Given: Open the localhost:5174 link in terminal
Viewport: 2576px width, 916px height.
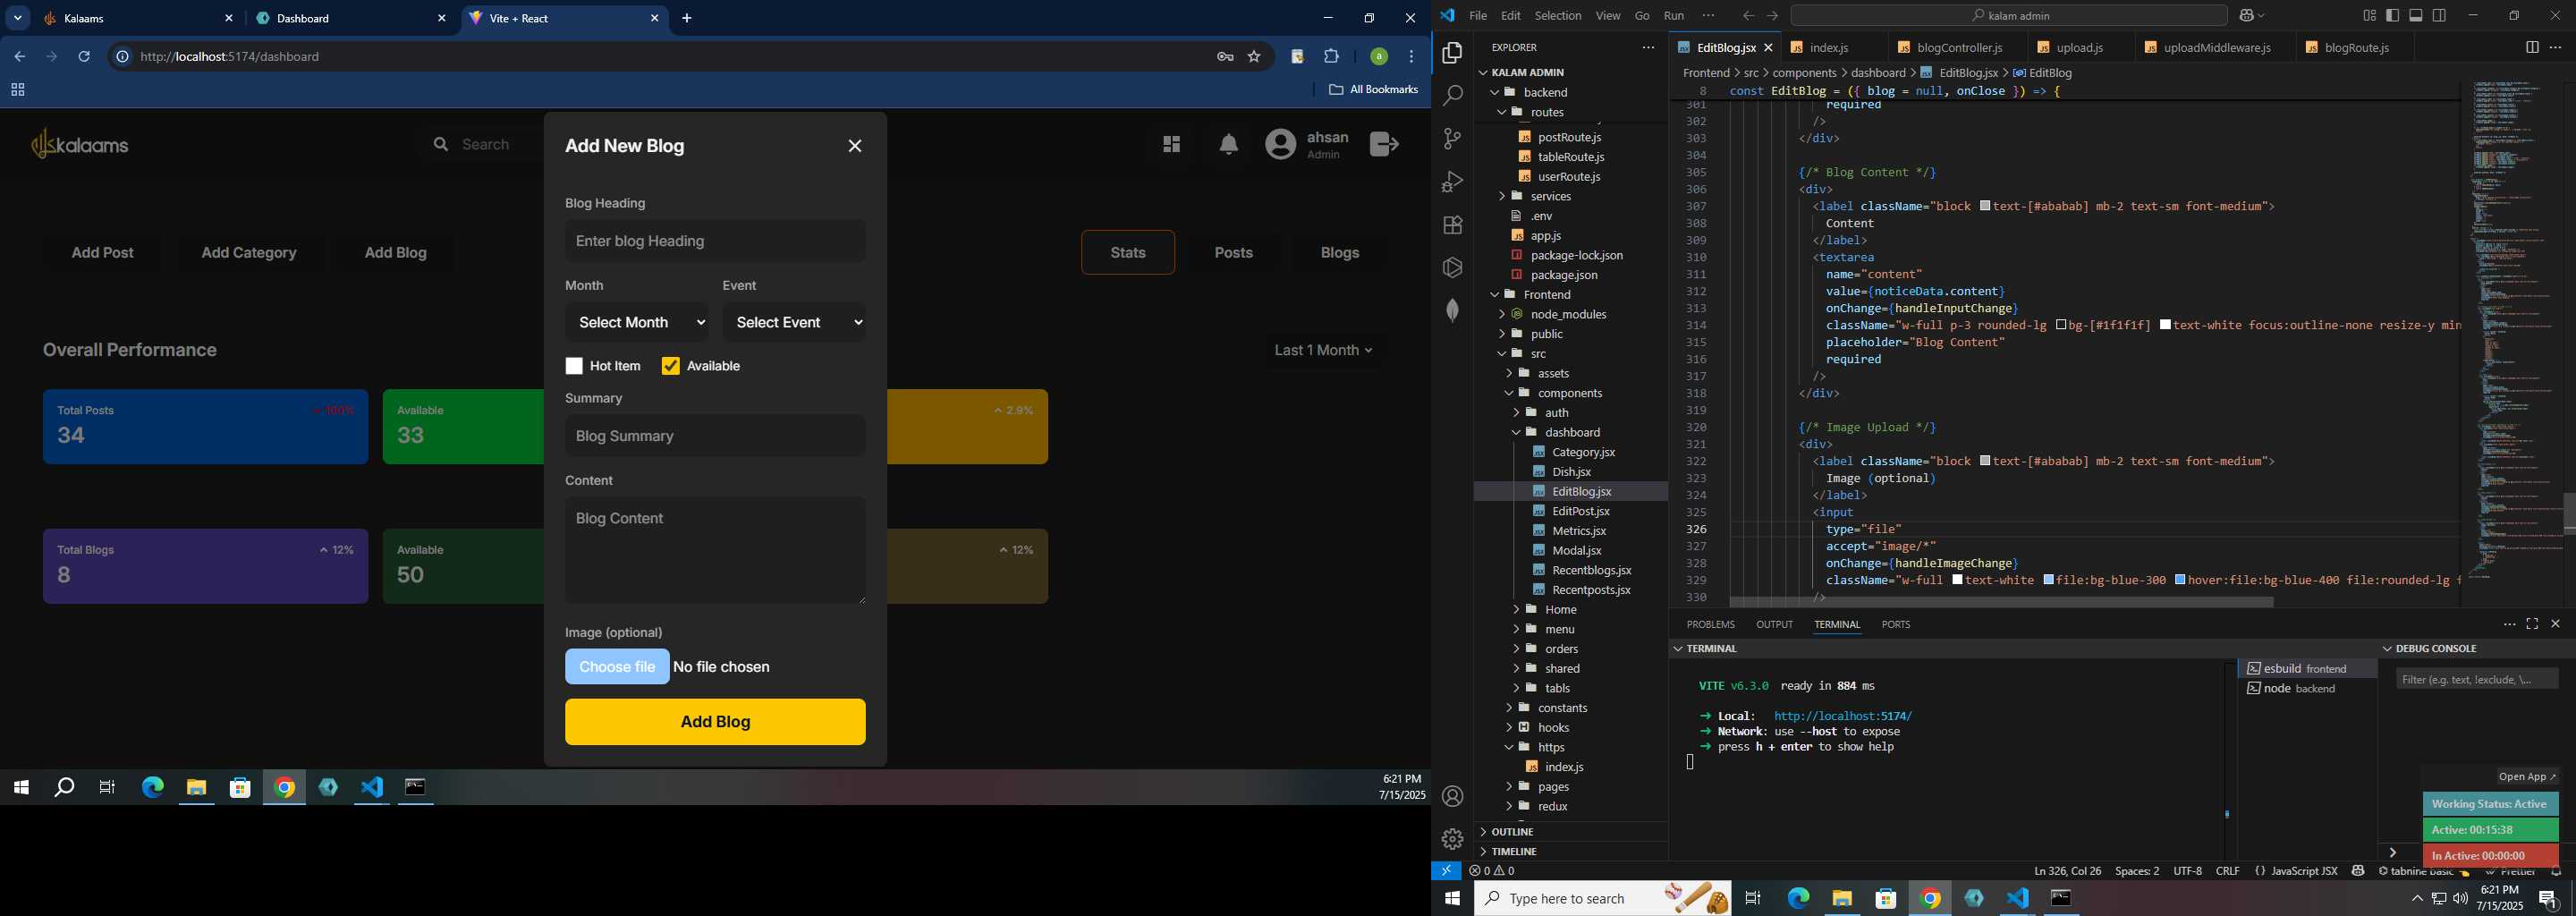Looking at the screenshot, I should (1842, 716).
